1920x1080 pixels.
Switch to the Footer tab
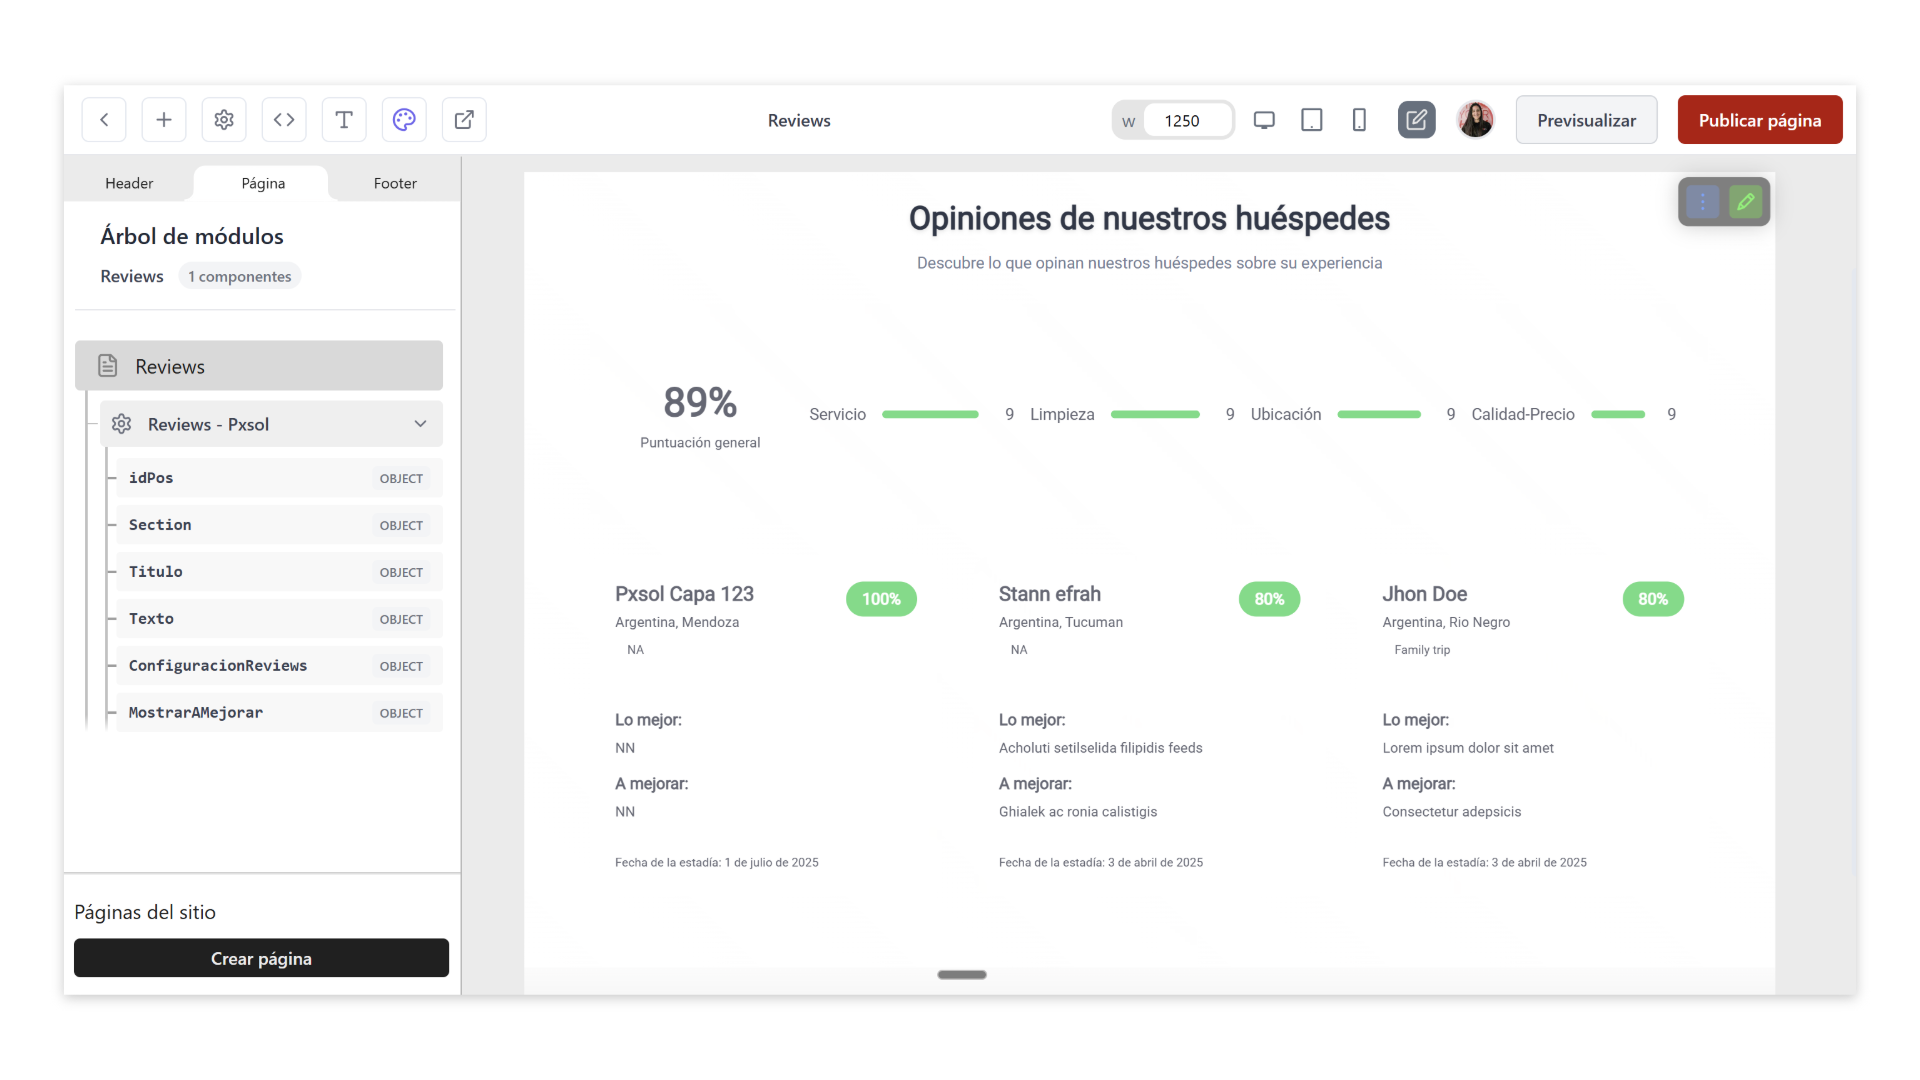coord(395,183)
